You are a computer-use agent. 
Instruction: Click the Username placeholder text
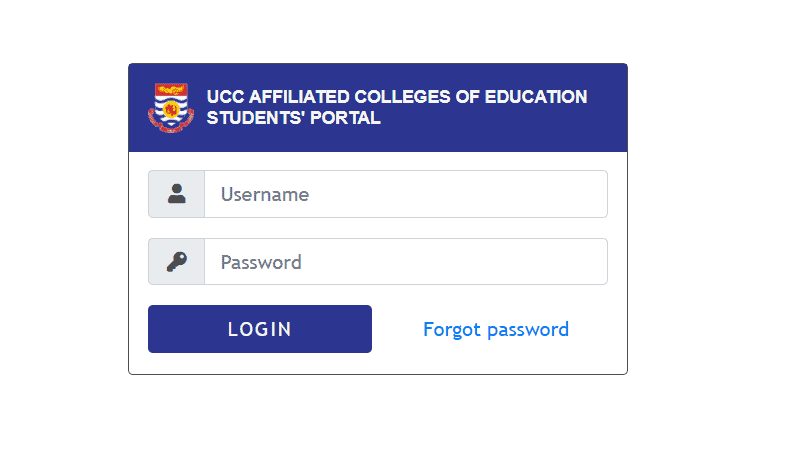point(265,194)
